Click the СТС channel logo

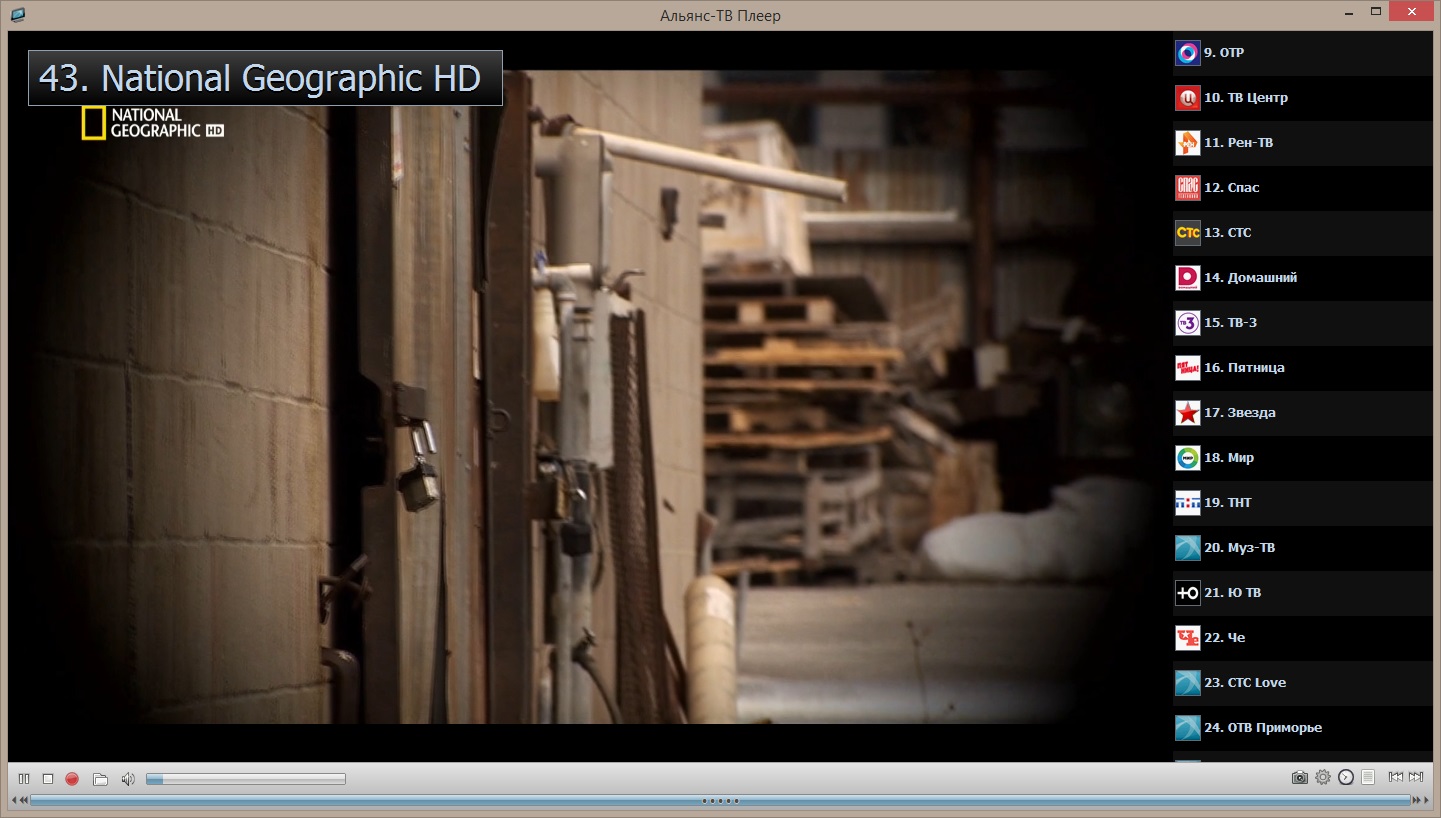(1187, 233)
